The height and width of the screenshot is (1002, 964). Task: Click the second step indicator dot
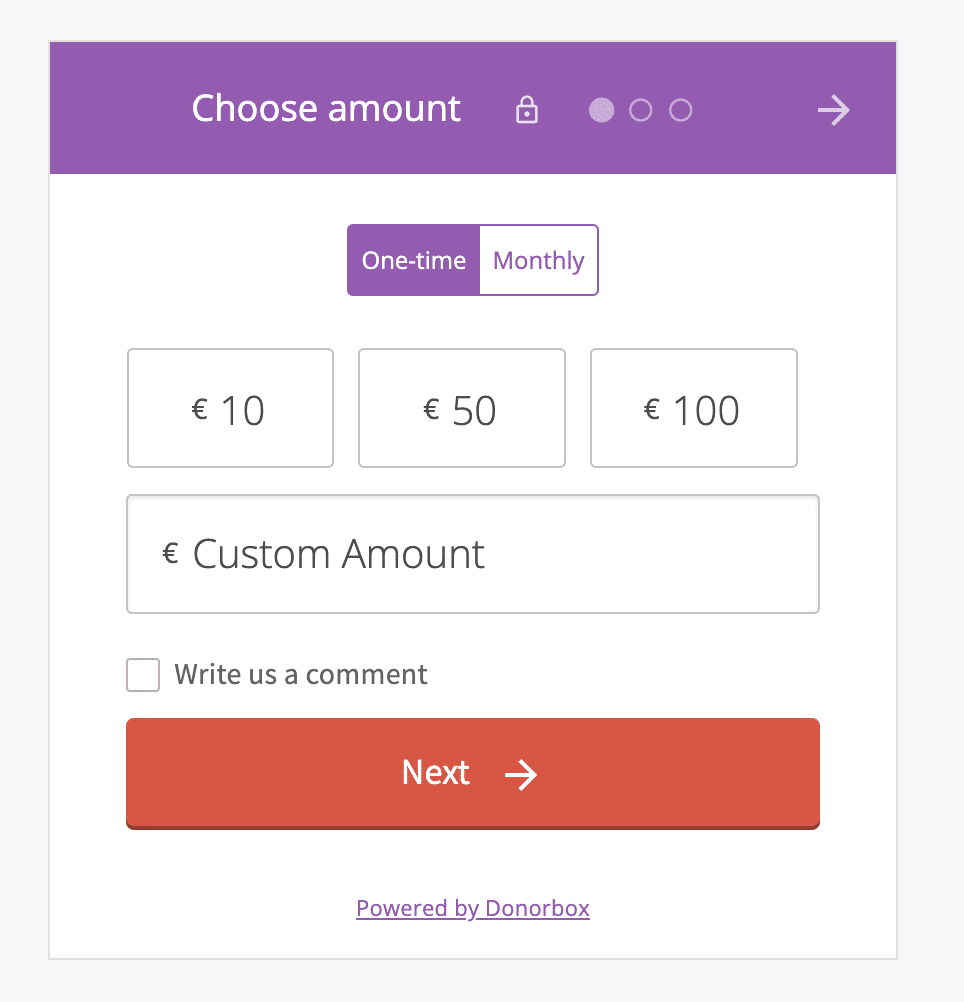(x=641, y=110)
